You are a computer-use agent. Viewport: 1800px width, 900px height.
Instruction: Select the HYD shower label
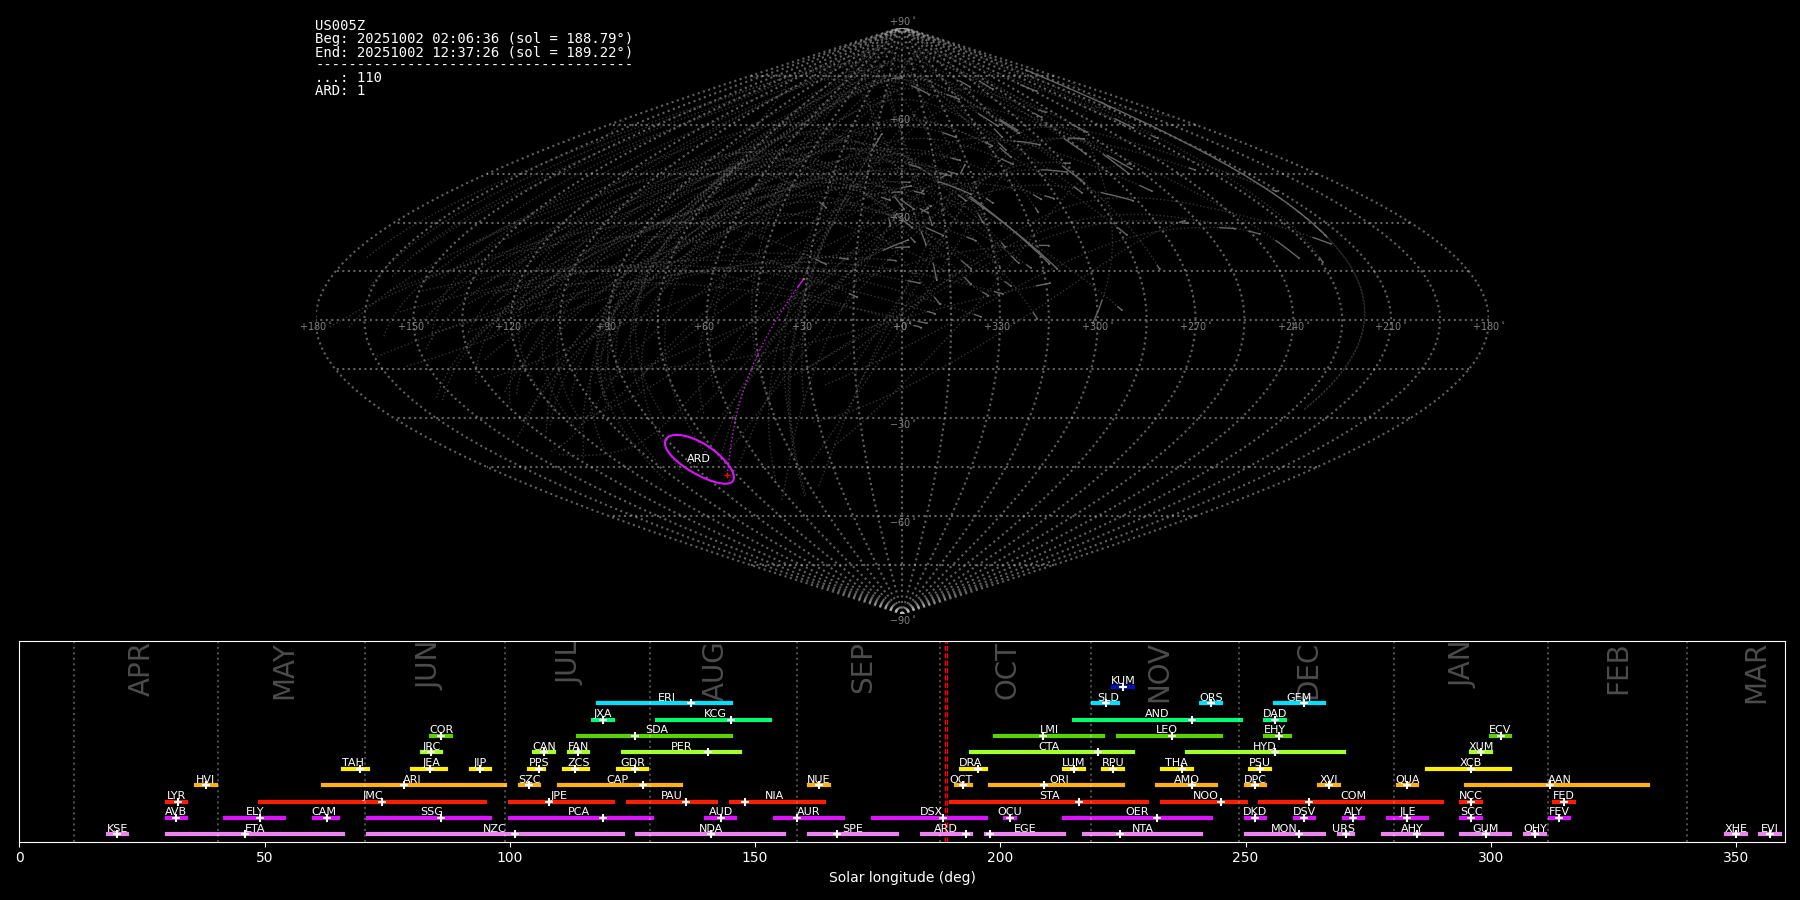(1264, 747)
